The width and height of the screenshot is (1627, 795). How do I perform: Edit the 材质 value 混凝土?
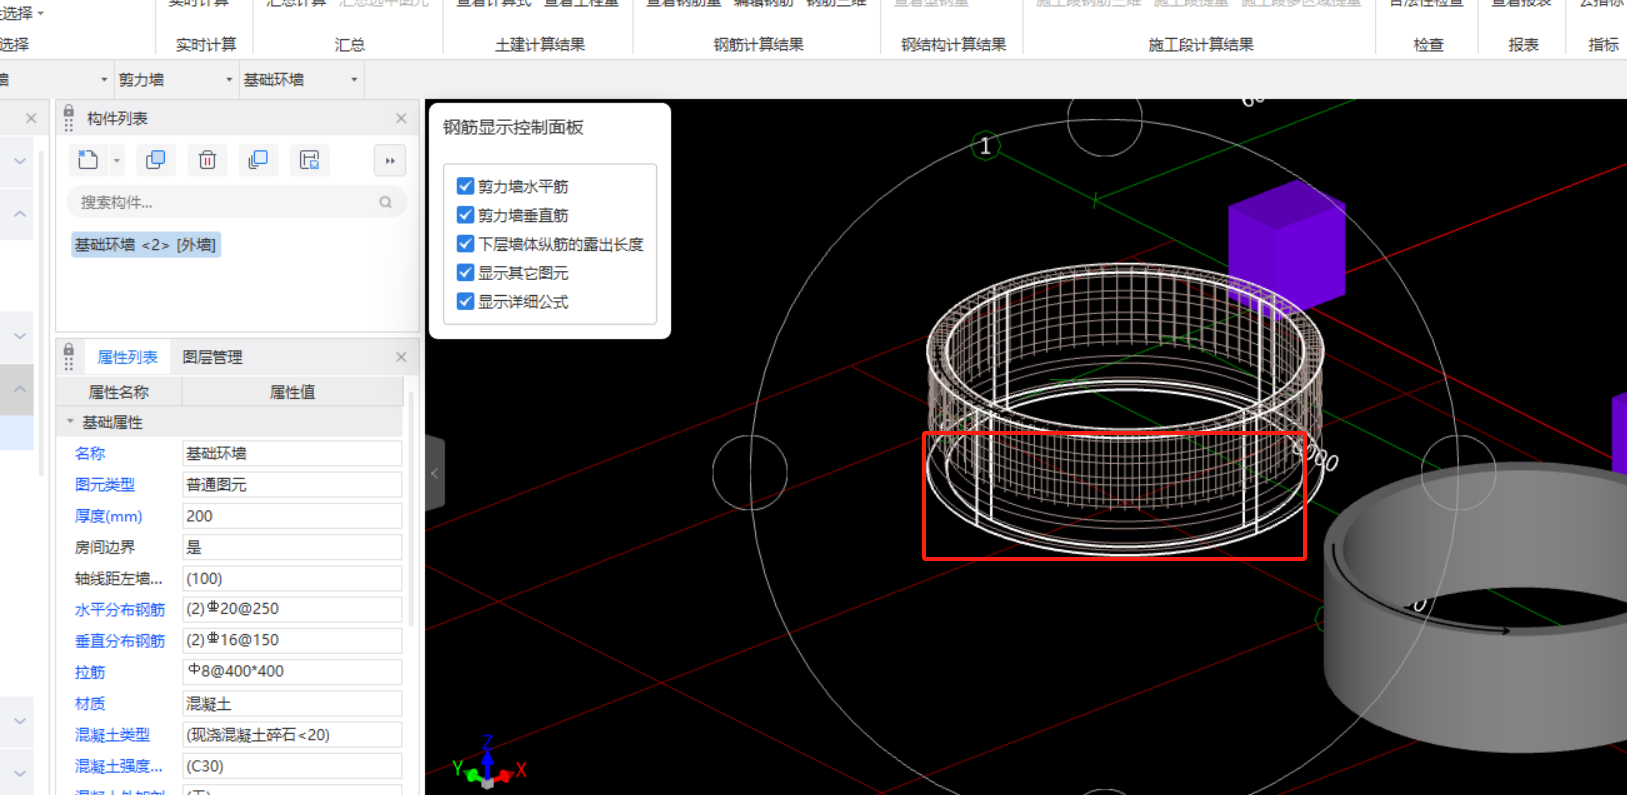point(292,703)
